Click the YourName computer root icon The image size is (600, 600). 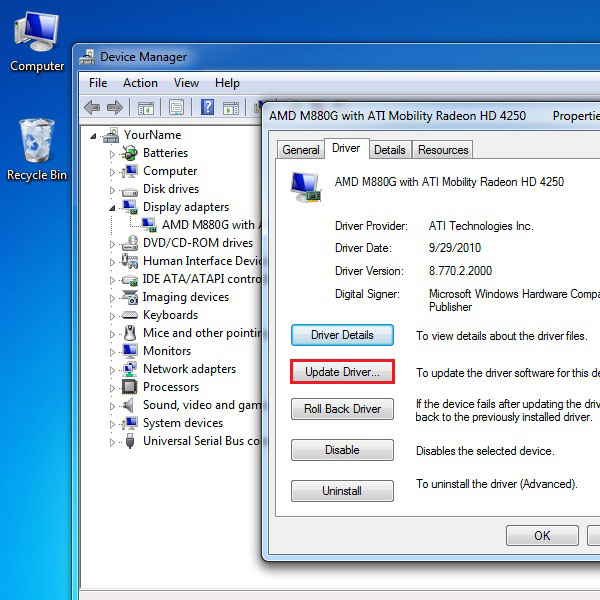coord(111,135)
